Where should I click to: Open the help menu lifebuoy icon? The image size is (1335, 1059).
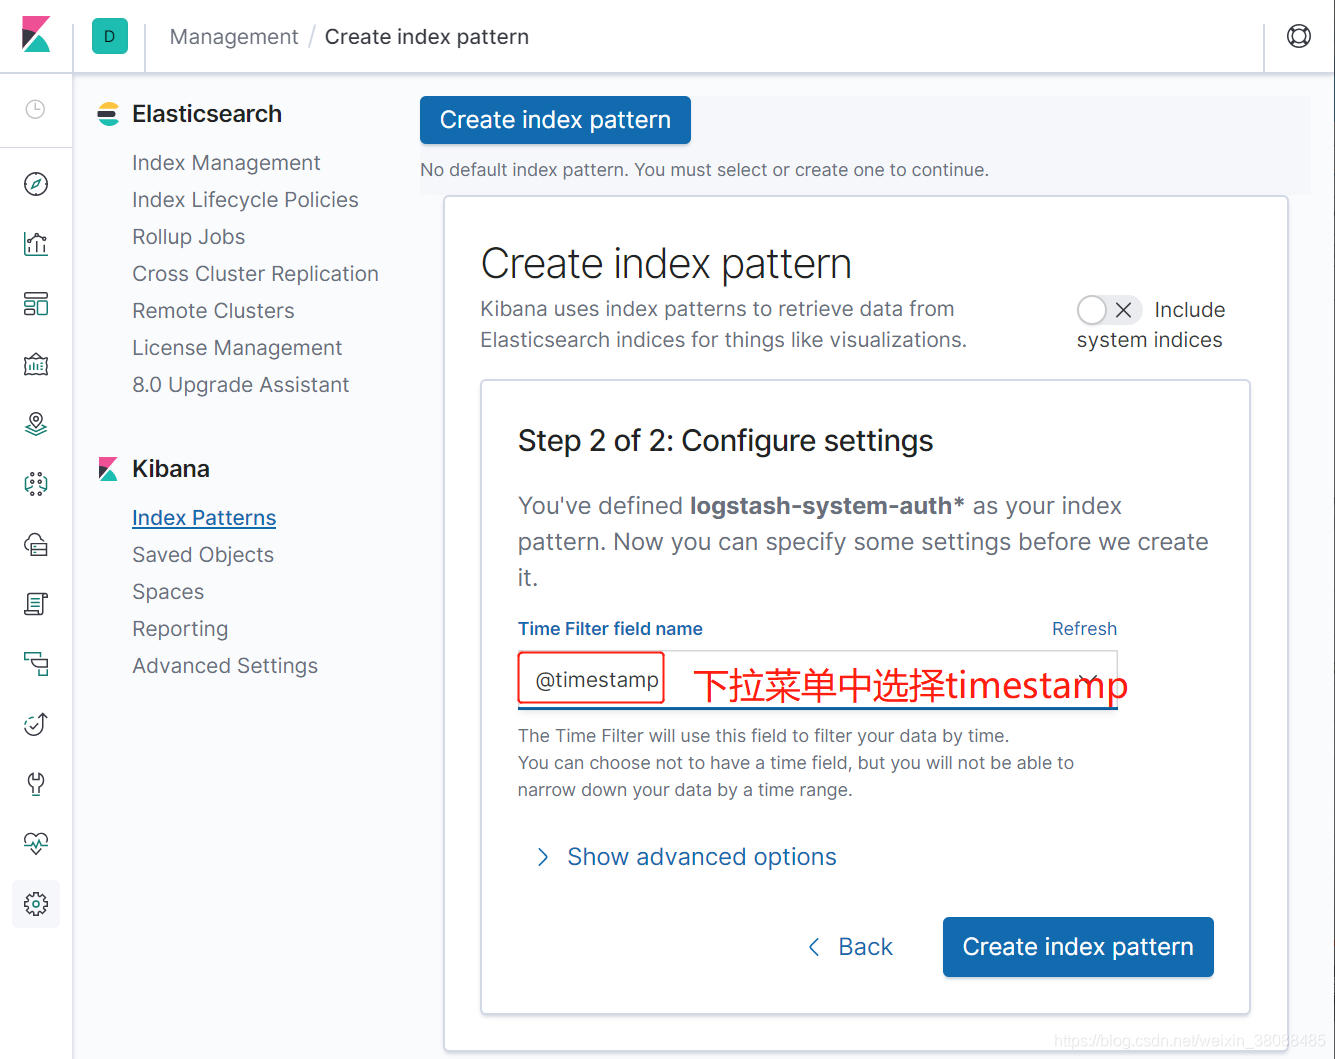click(1299, 36)
